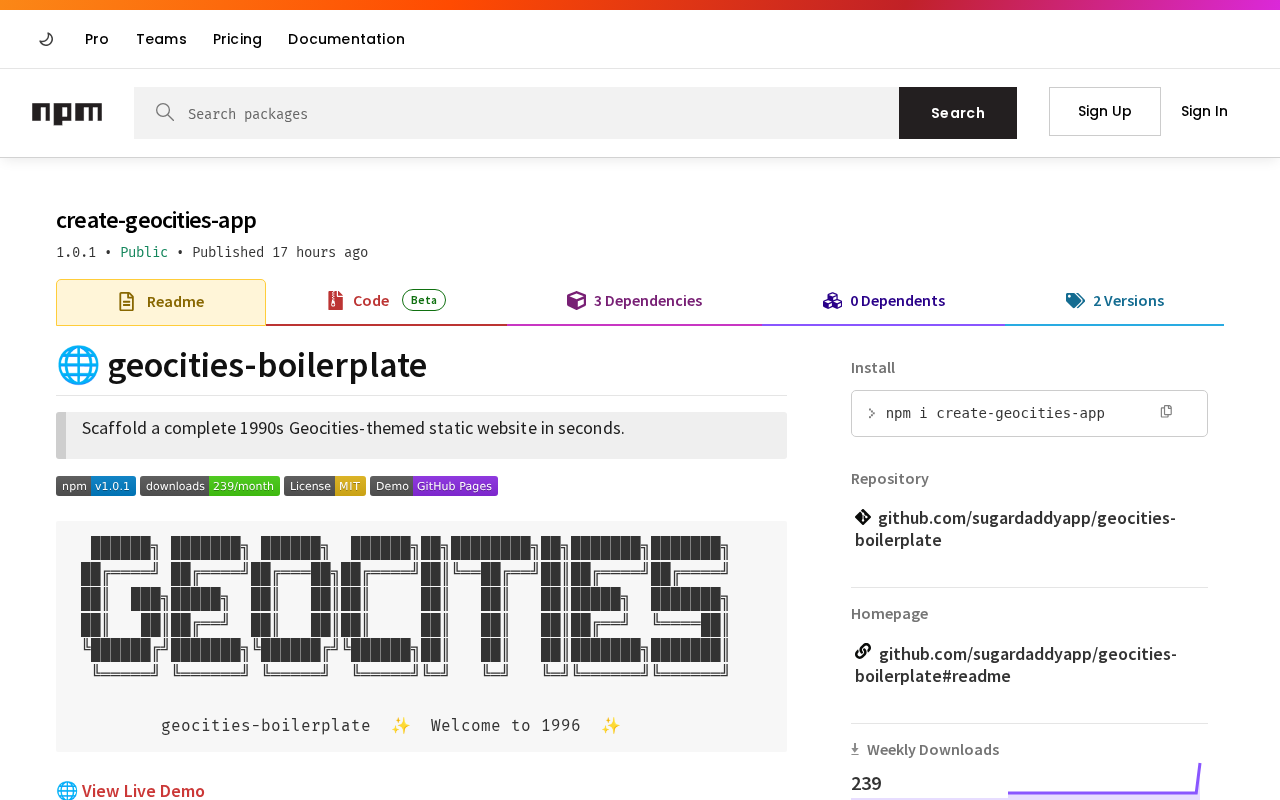
Task: Toggle dark mode moon icon
Action: pyautogui.click(x=46, y=39)
